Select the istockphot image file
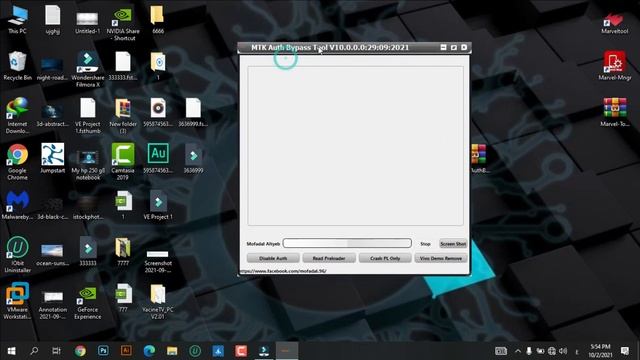Screen dimensions: 640x360 click(x=88, y=208)
